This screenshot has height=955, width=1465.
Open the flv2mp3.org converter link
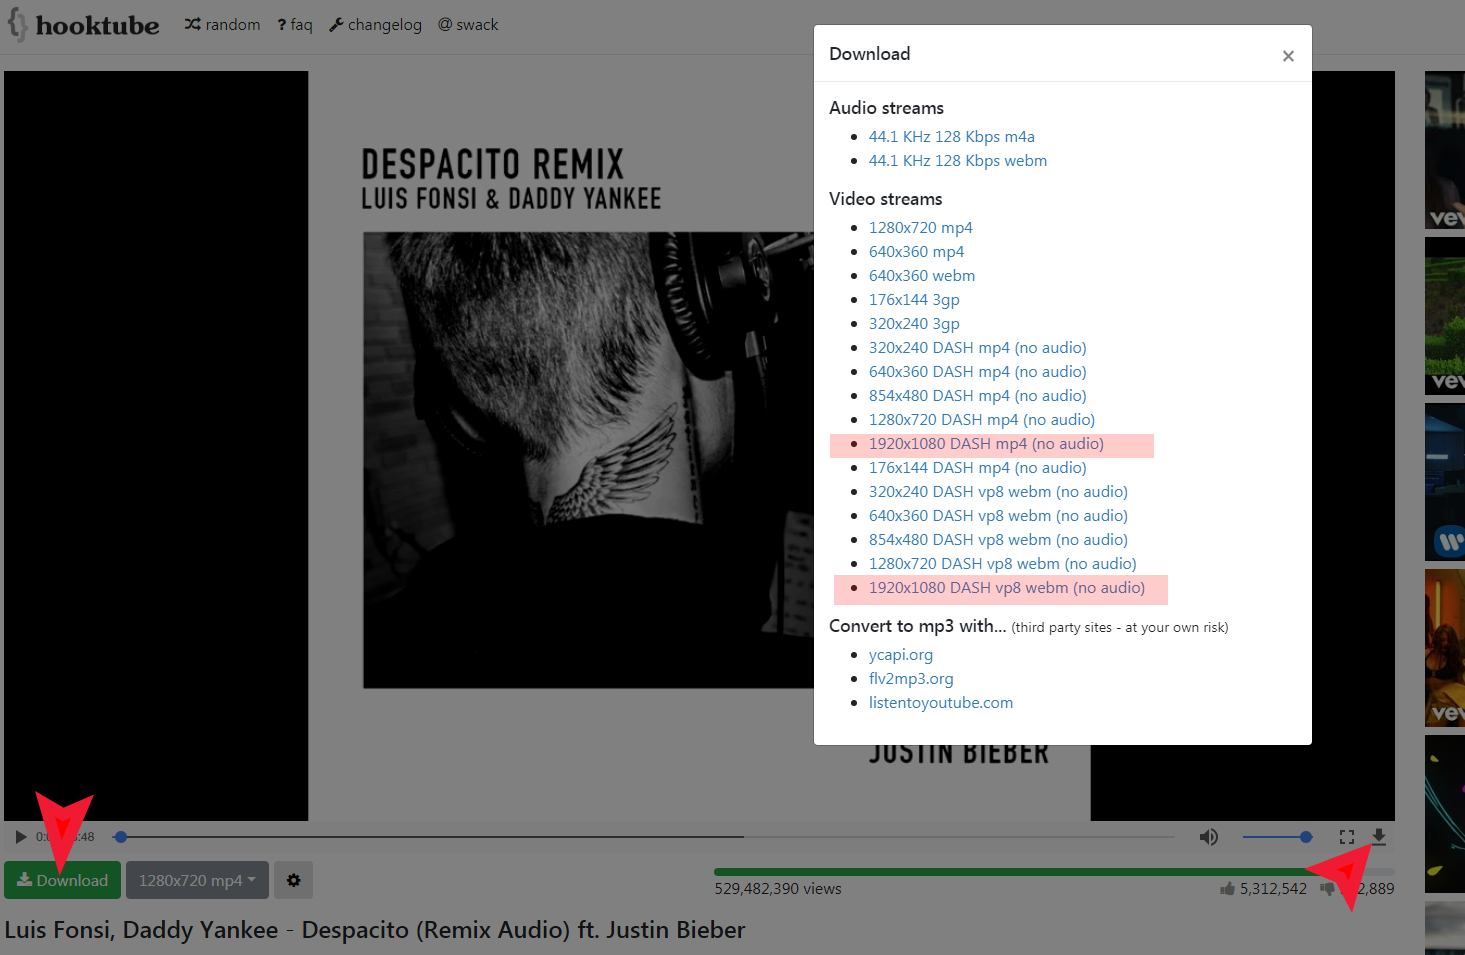[x=910, y=679]
